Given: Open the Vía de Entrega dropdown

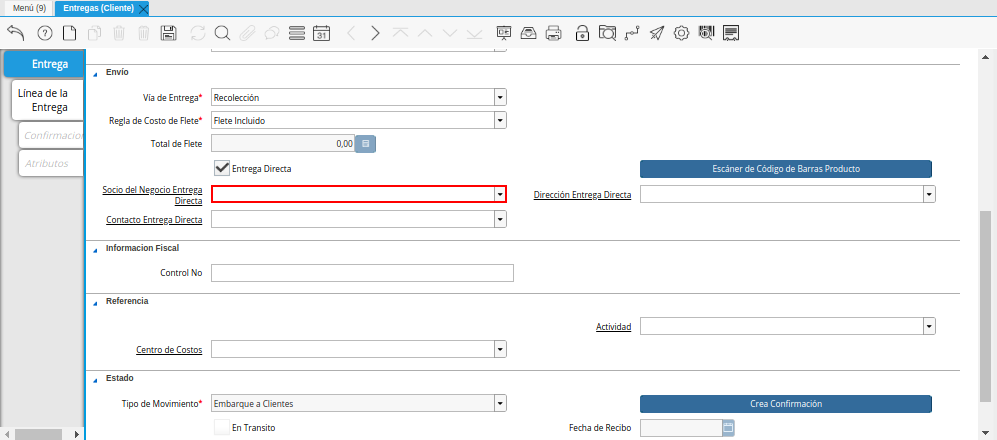Looking at the screenshot, I should point(500,97).
